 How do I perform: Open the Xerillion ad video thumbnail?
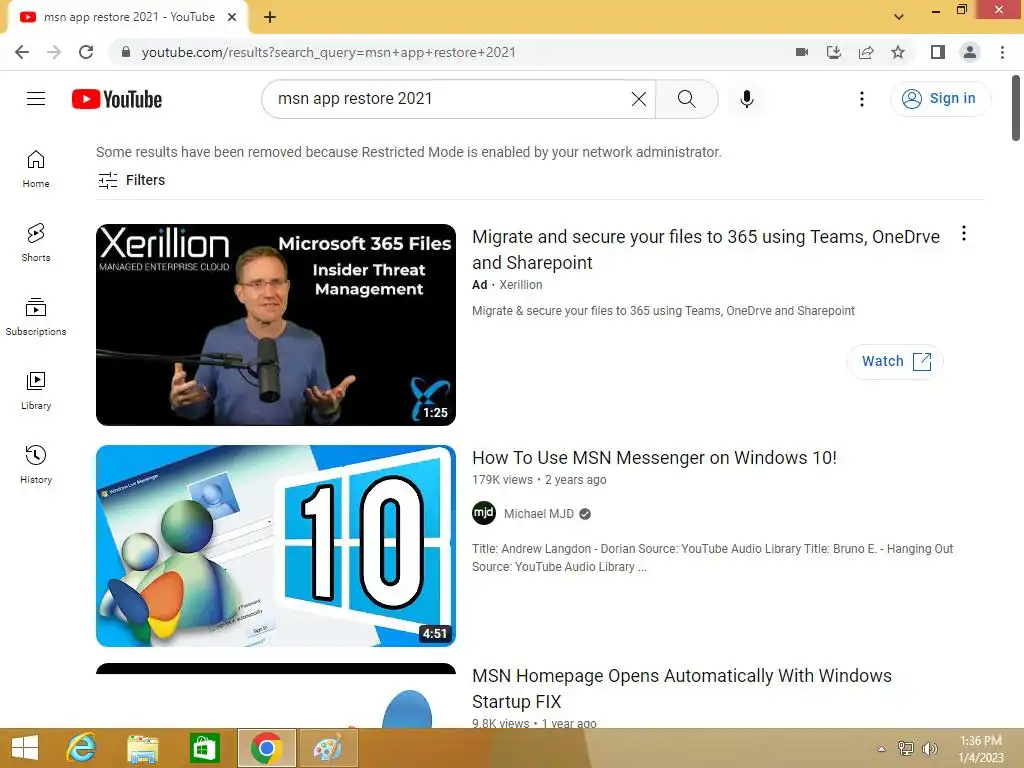point(276,325)
